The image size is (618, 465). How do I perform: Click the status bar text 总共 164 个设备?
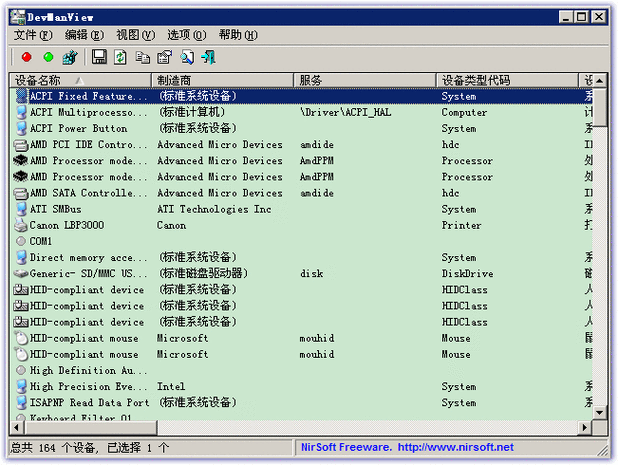(x=53, y=448)
